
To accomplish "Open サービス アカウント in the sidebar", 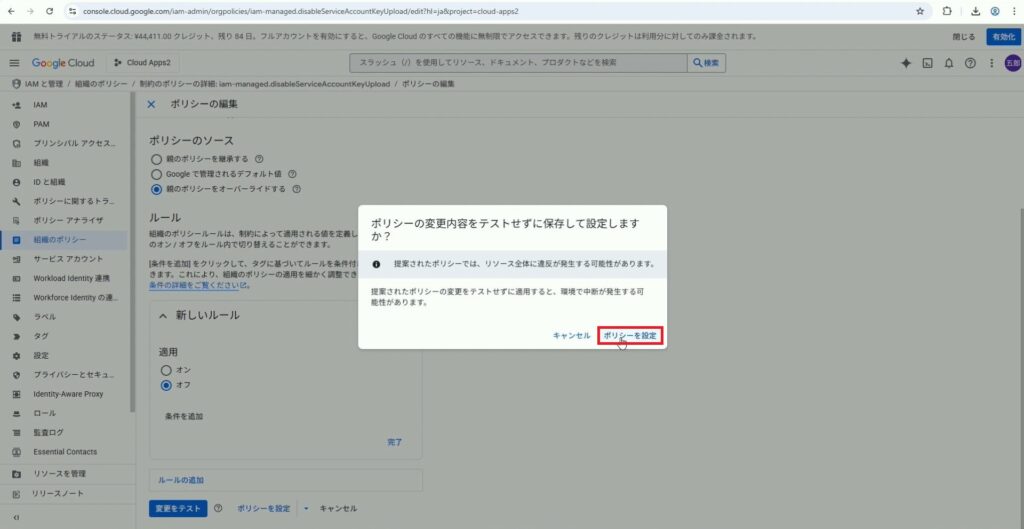I will click(x=67, y=258).
